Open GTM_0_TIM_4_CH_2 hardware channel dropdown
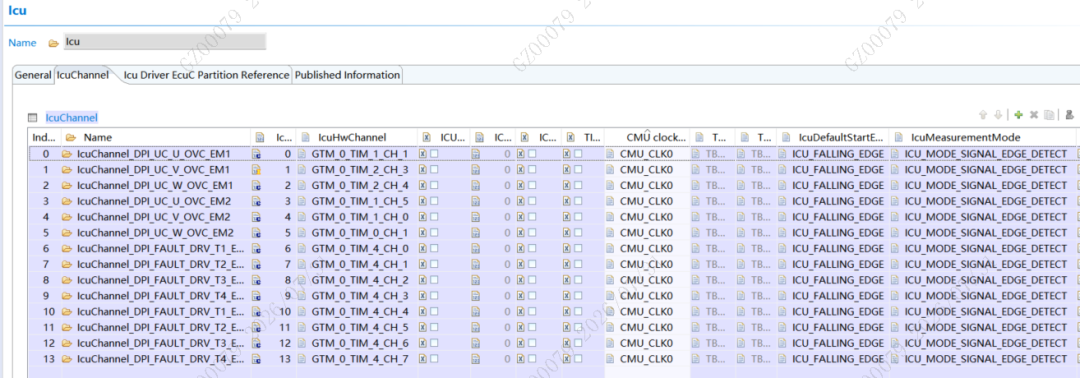This screenshot has width=1080, height=378. [x=357, y=280]
